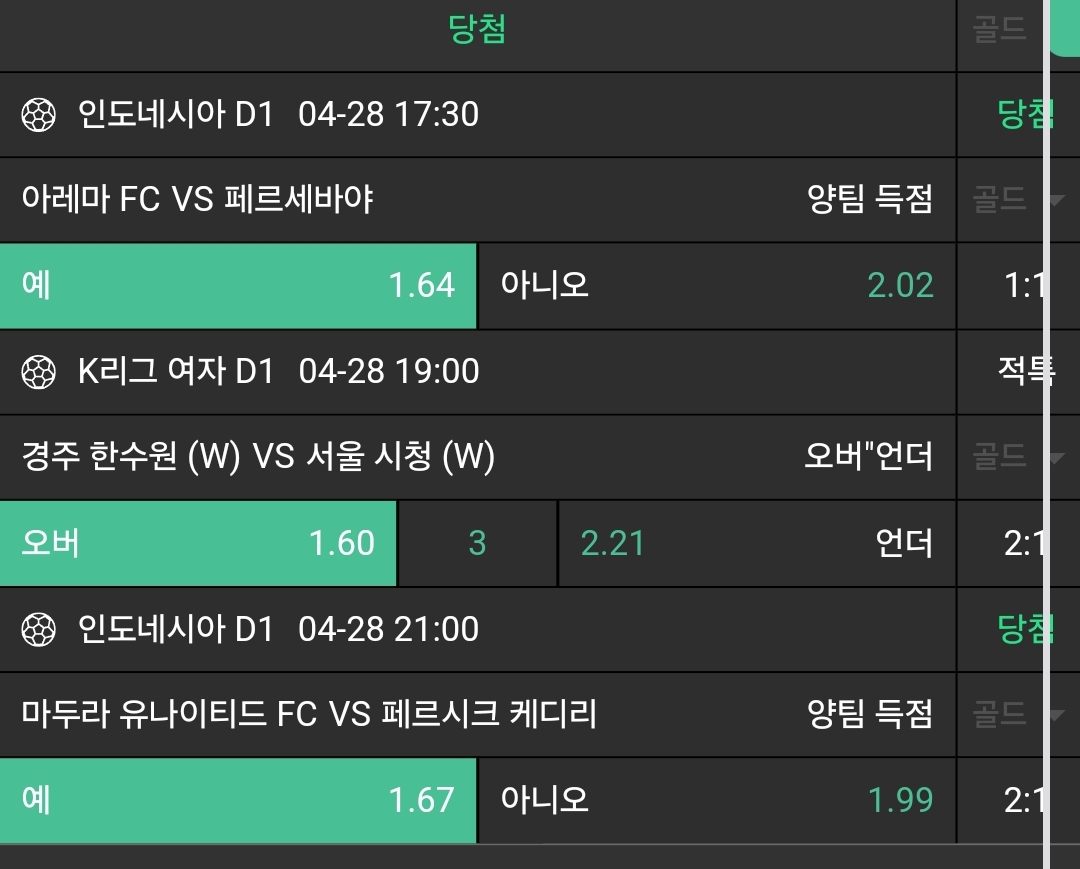Pick 예 1.67 odds option
This screenshot has height=869, width=1080.
tap(238, 800)
